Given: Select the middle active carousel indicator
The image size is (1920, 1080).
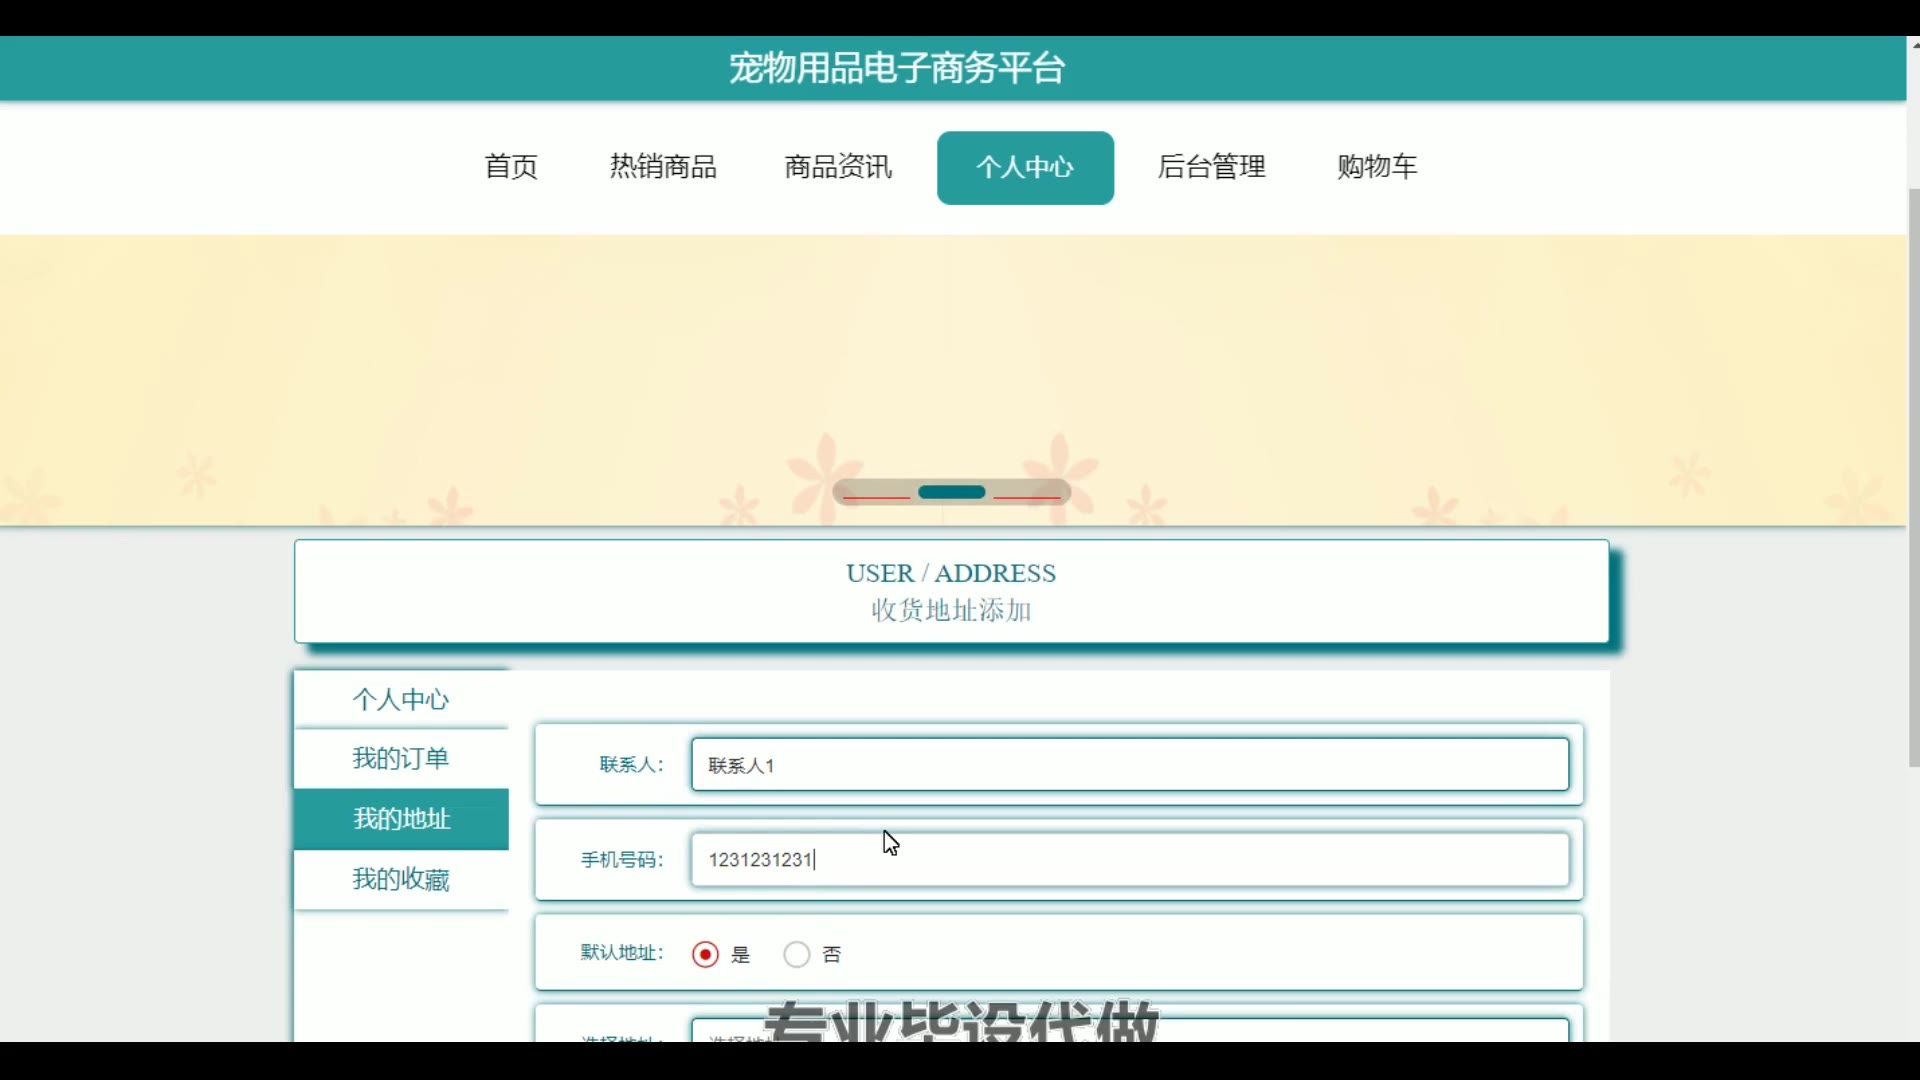Looking at the screenshot, I should pyautogui.click(x=952, y=493).
